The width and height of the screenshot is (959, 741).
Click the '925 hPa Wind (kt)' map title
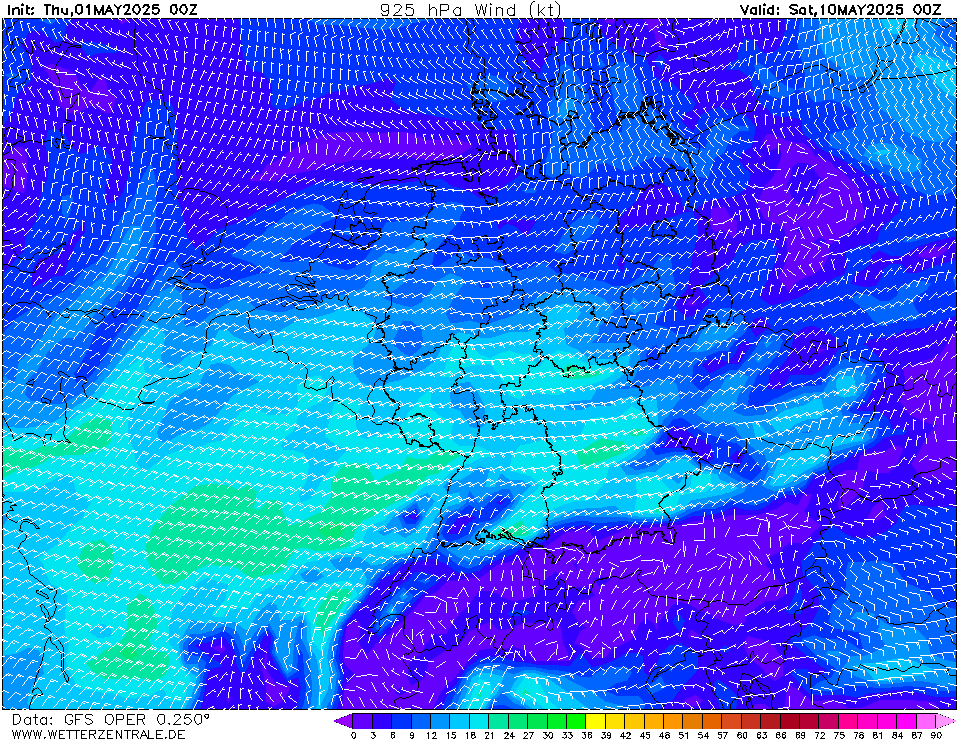tap(470, 9)
